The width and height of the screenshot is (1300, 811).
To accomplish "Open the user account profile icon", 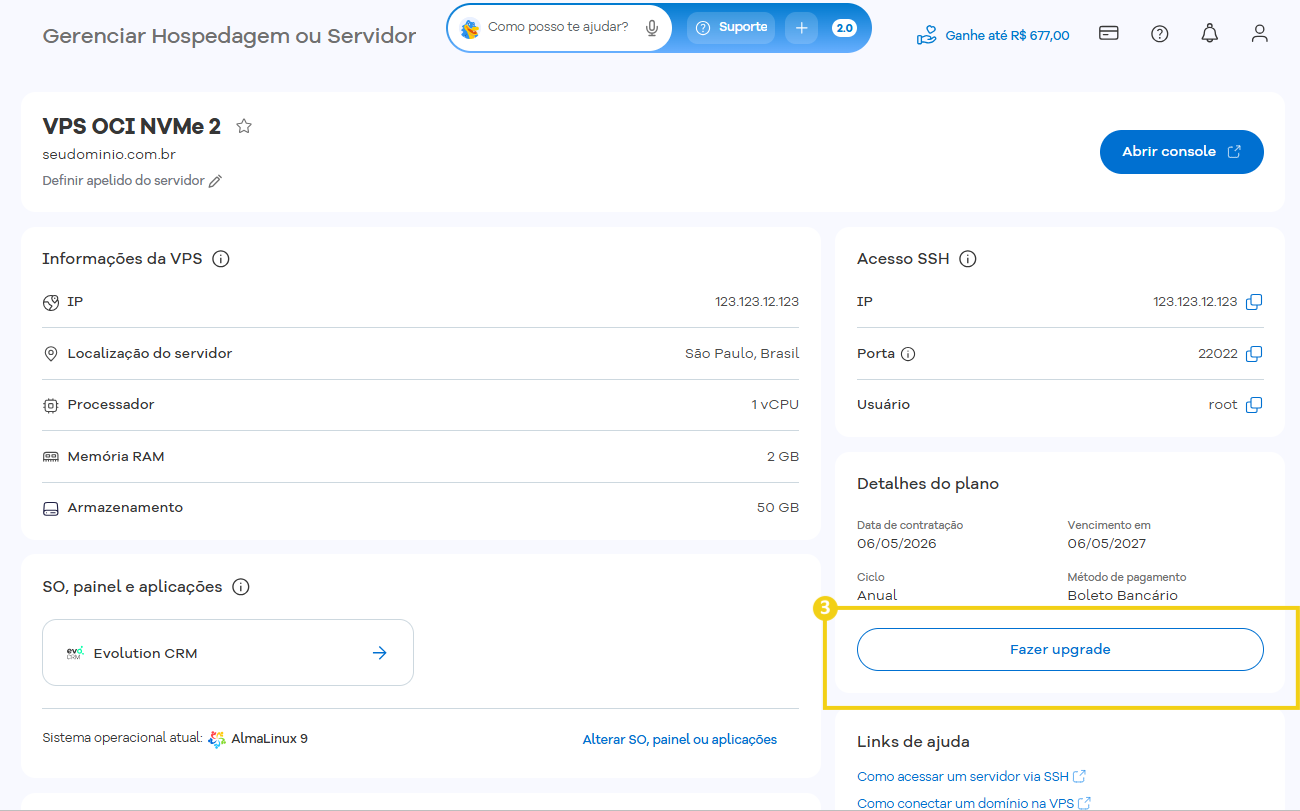I will click(1260, 33).
